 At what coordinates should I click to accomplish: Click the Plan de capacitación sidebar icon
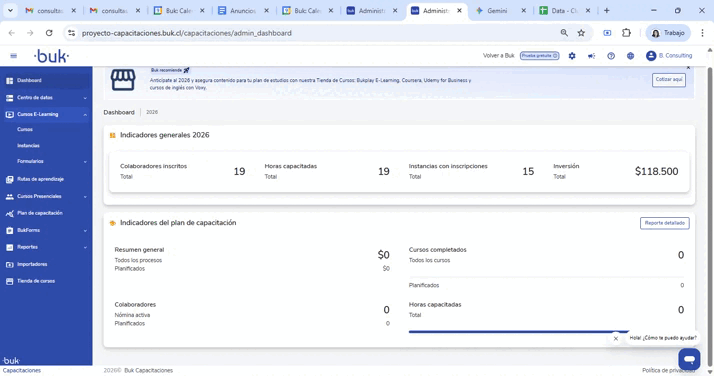[10, 213]
